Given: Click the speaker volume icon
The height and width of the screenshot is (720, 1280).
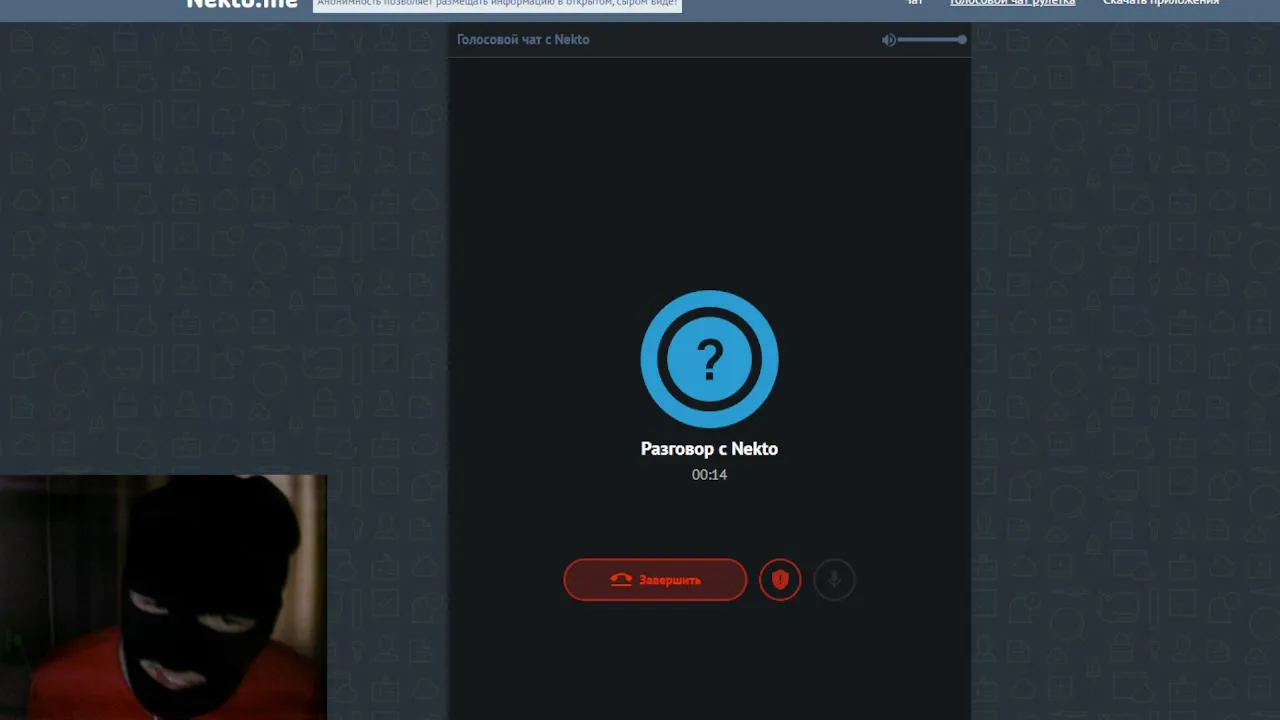Looking at the screenshot, I should click(x=888, y=40).
